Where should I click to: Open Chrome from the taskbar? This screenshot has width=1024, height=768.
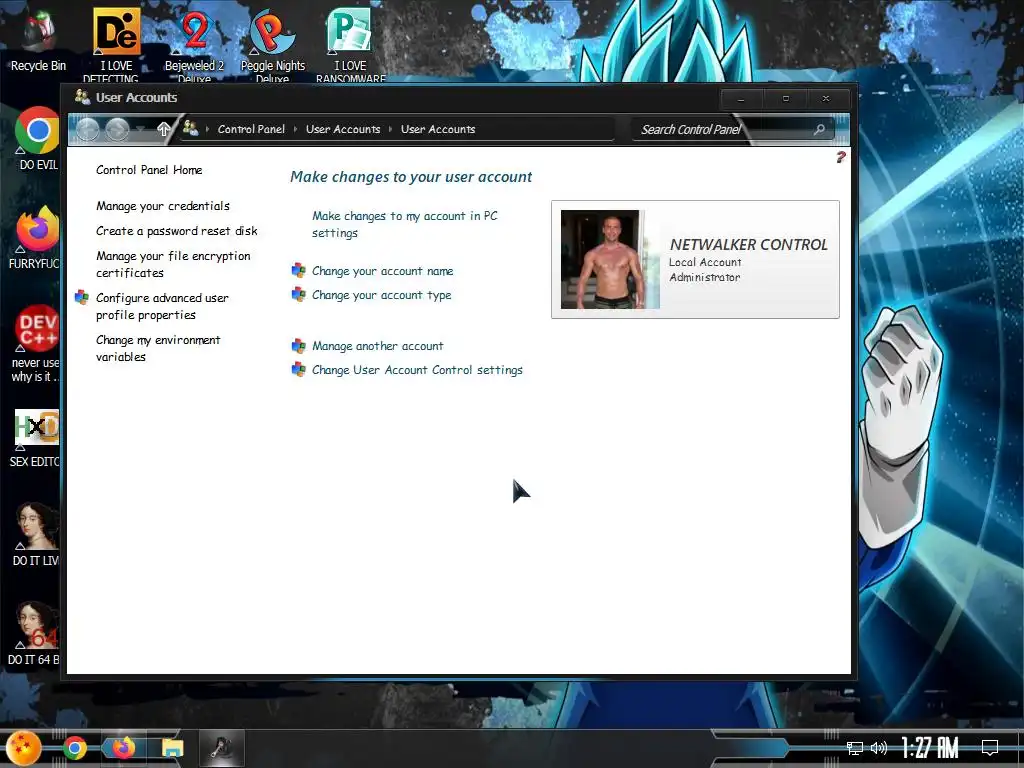[x=74, y=748]
